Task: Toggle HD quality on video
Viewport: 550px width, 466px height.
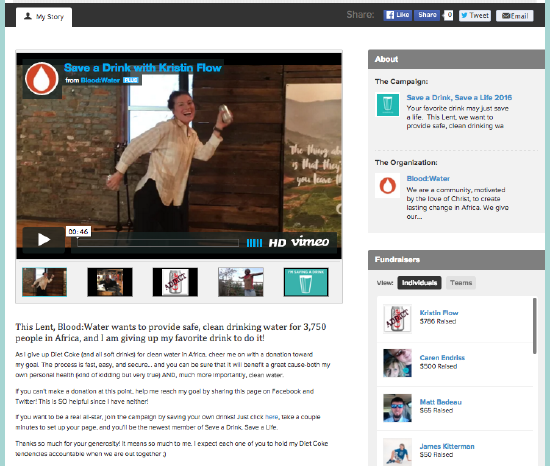Action: [277, 243]
